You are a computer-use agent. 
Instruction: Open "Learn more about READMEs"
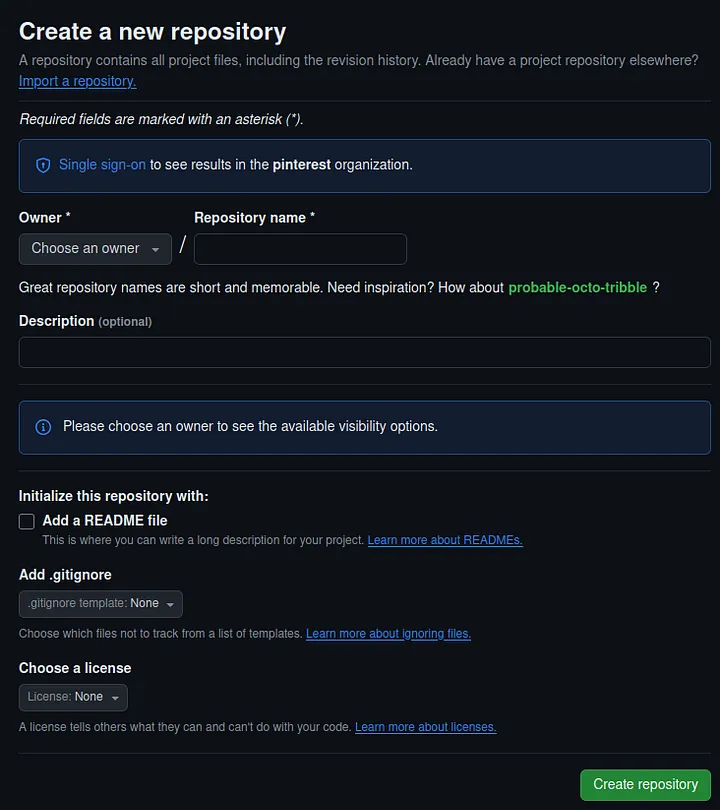tap(445, 540)
